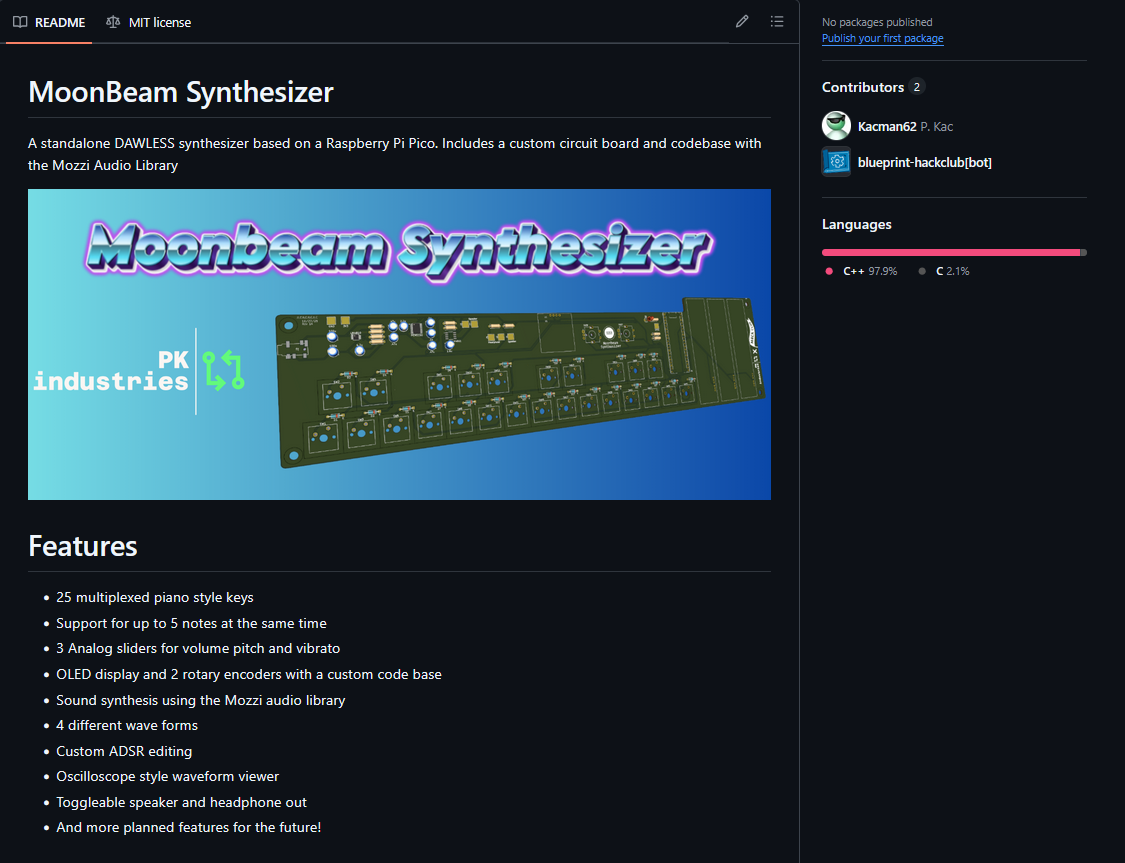Click 'Publish your first package' link
Viewport: 1125px width, 863px height.
882,39
